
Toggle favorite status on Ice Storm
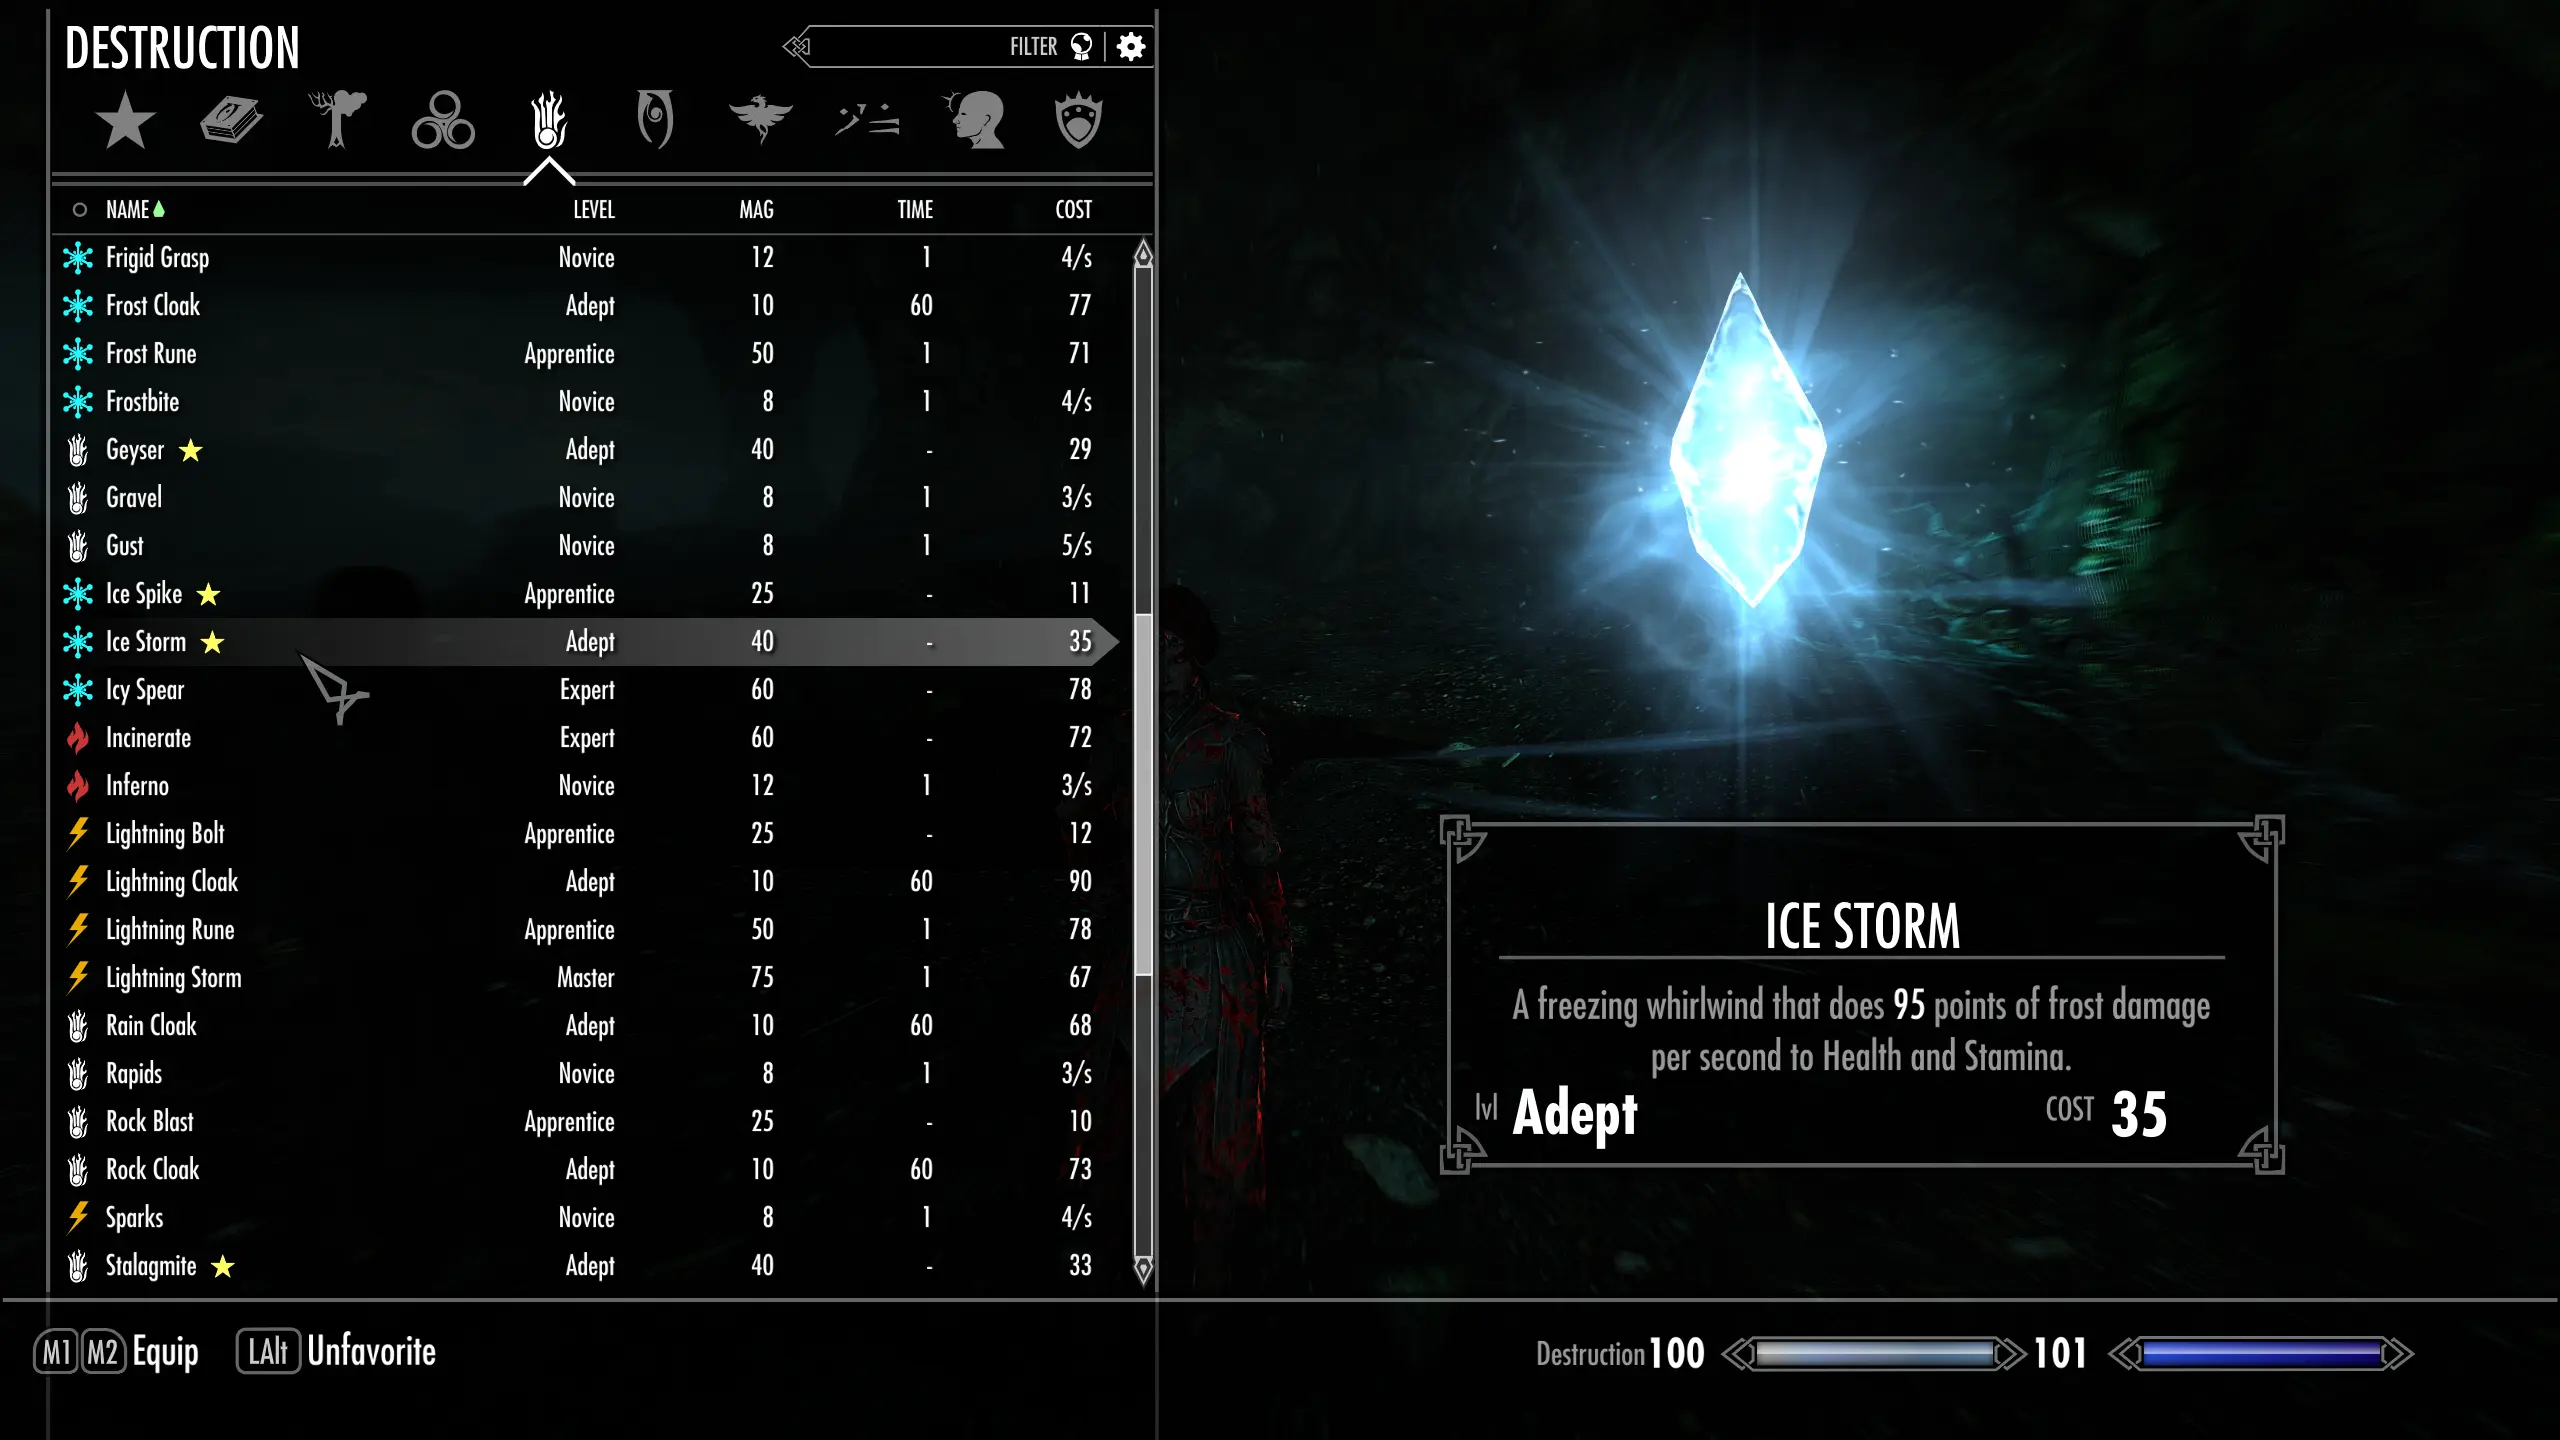pos(211,640)
